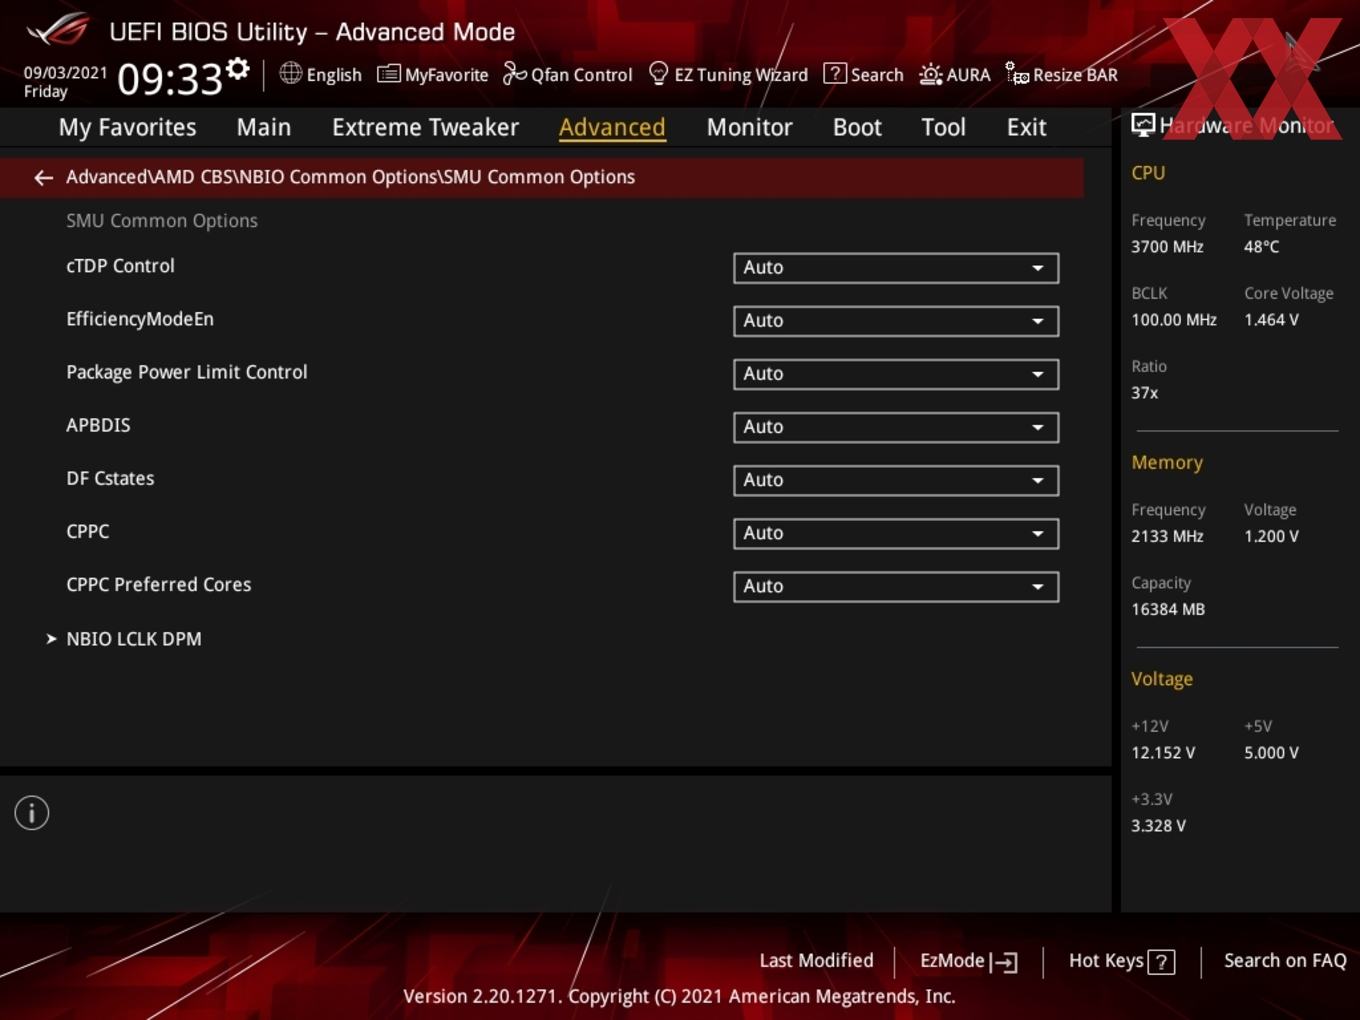Click the 3.328 V reading

1158,826
